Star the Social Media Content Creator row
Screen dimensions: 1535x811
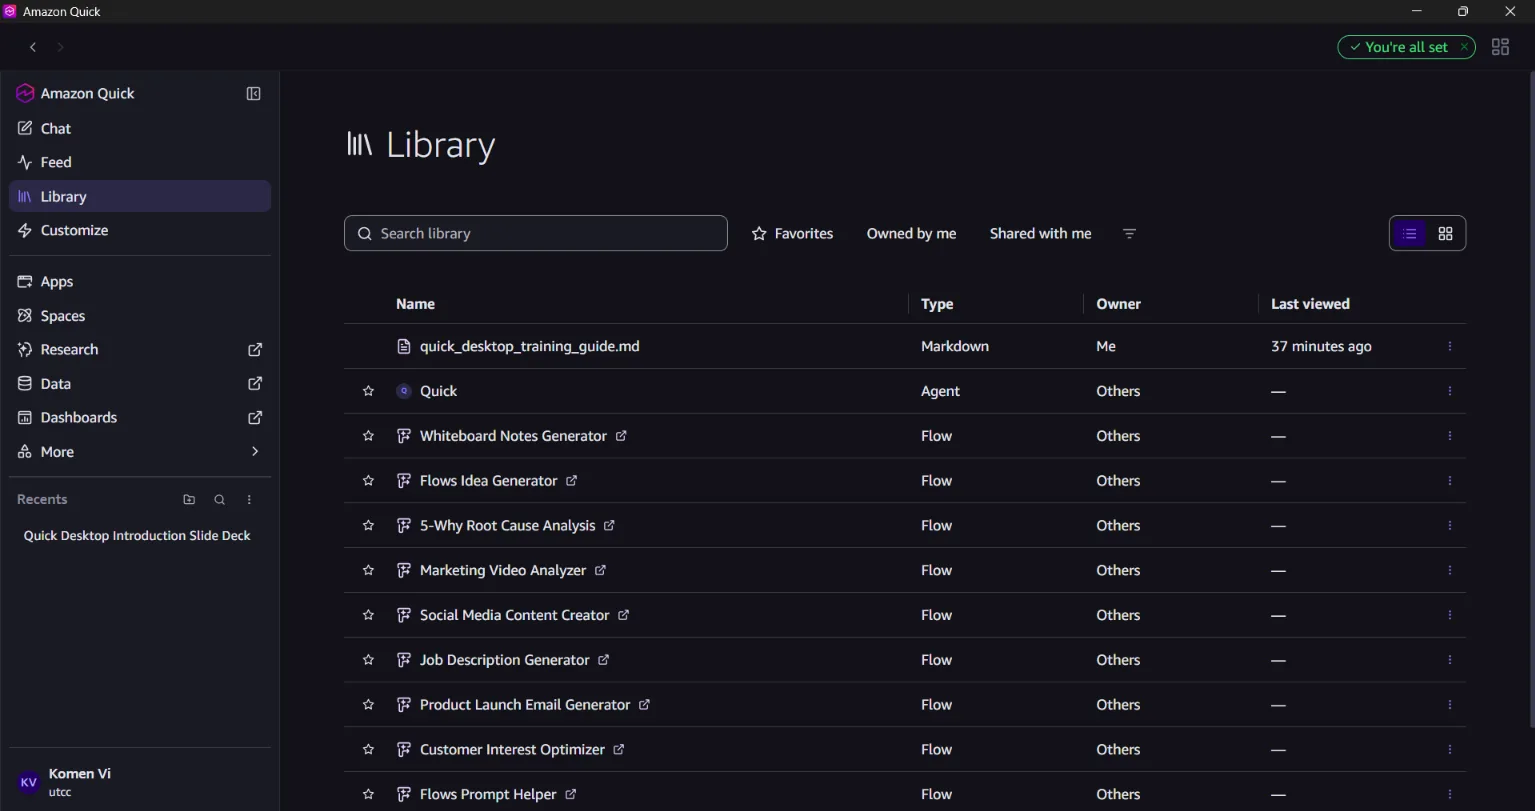tap(368, 615)
